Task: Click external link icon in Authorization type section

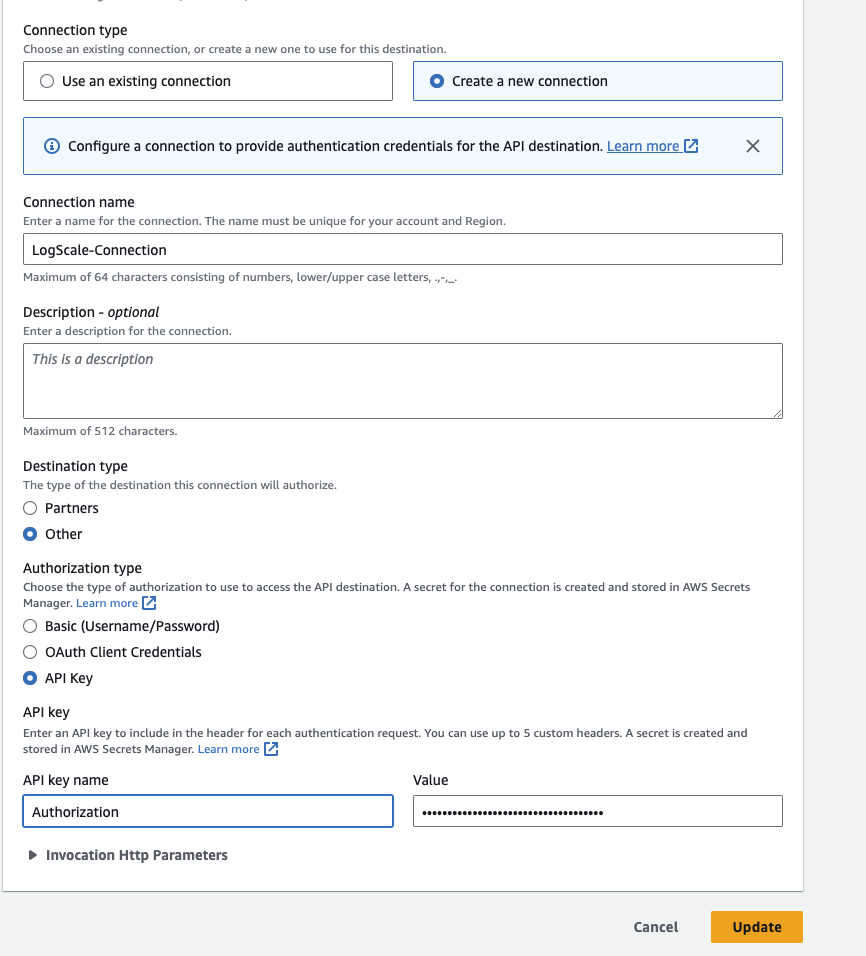Action: tap(149, 603)
